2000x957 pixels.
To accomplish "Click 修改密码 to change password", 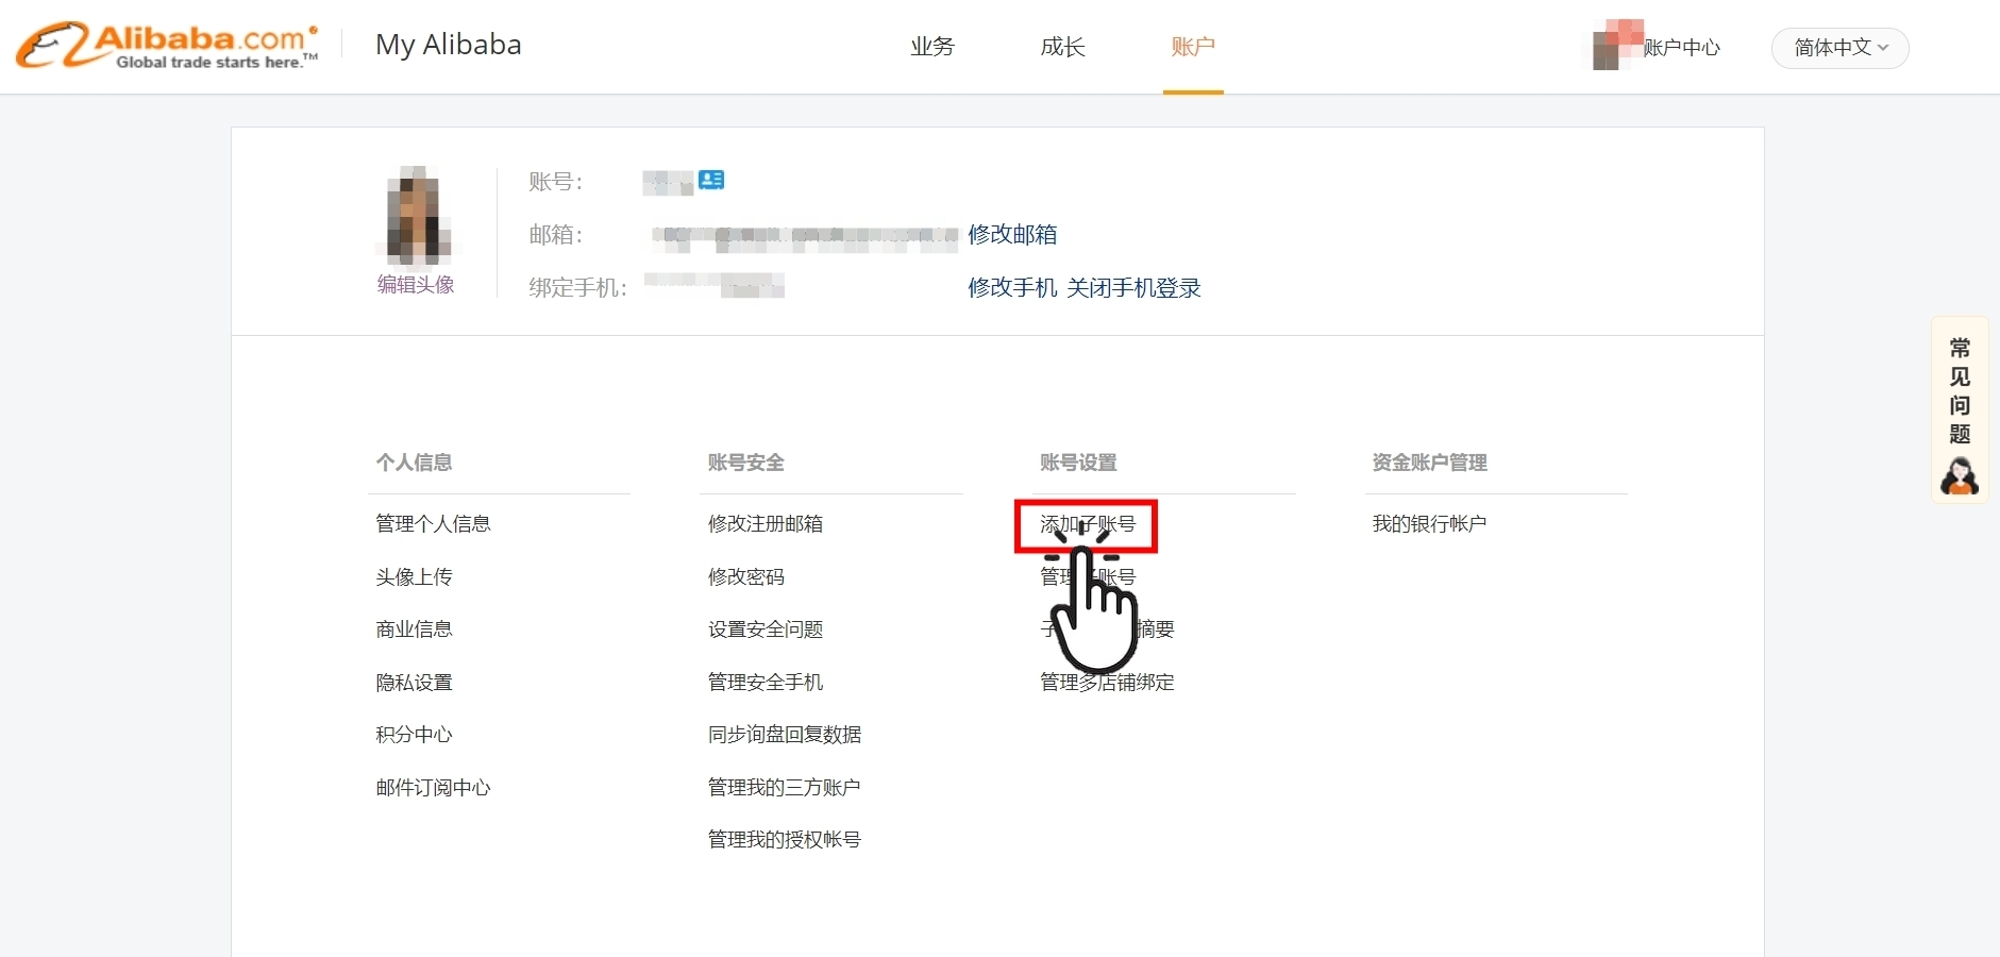I will coord(745,576).
